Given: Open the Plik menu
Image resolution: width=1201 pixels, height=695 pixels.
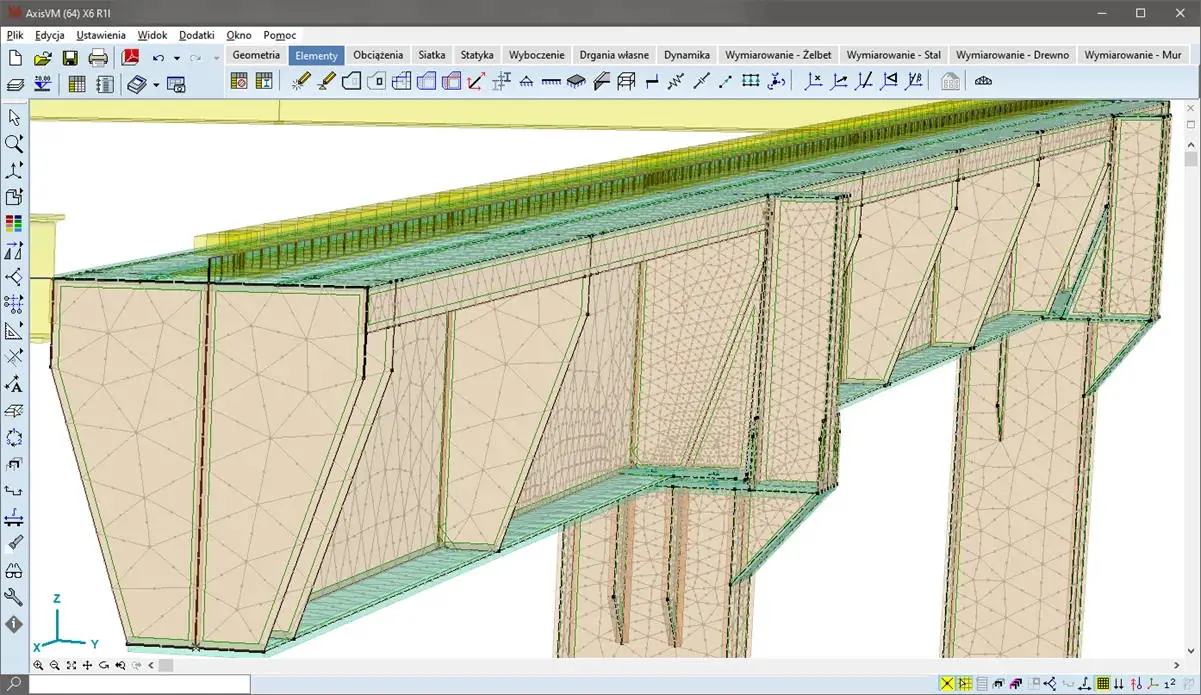Looking at the screenshot, I should [x=14, y=35].
